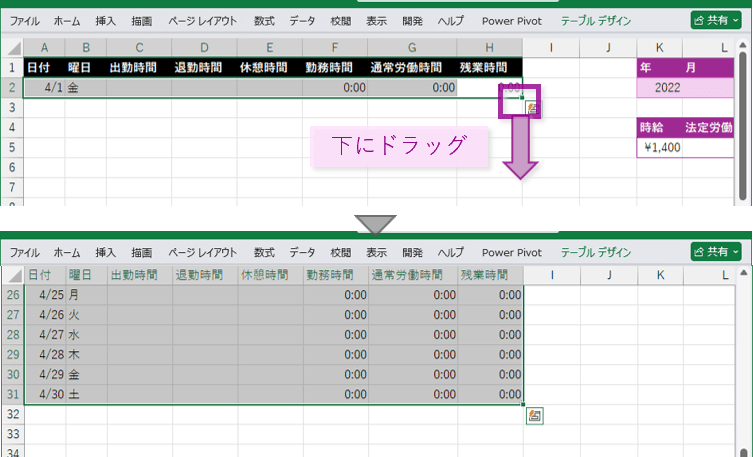Select the 4/26 date cell

(x=45, y=315)
